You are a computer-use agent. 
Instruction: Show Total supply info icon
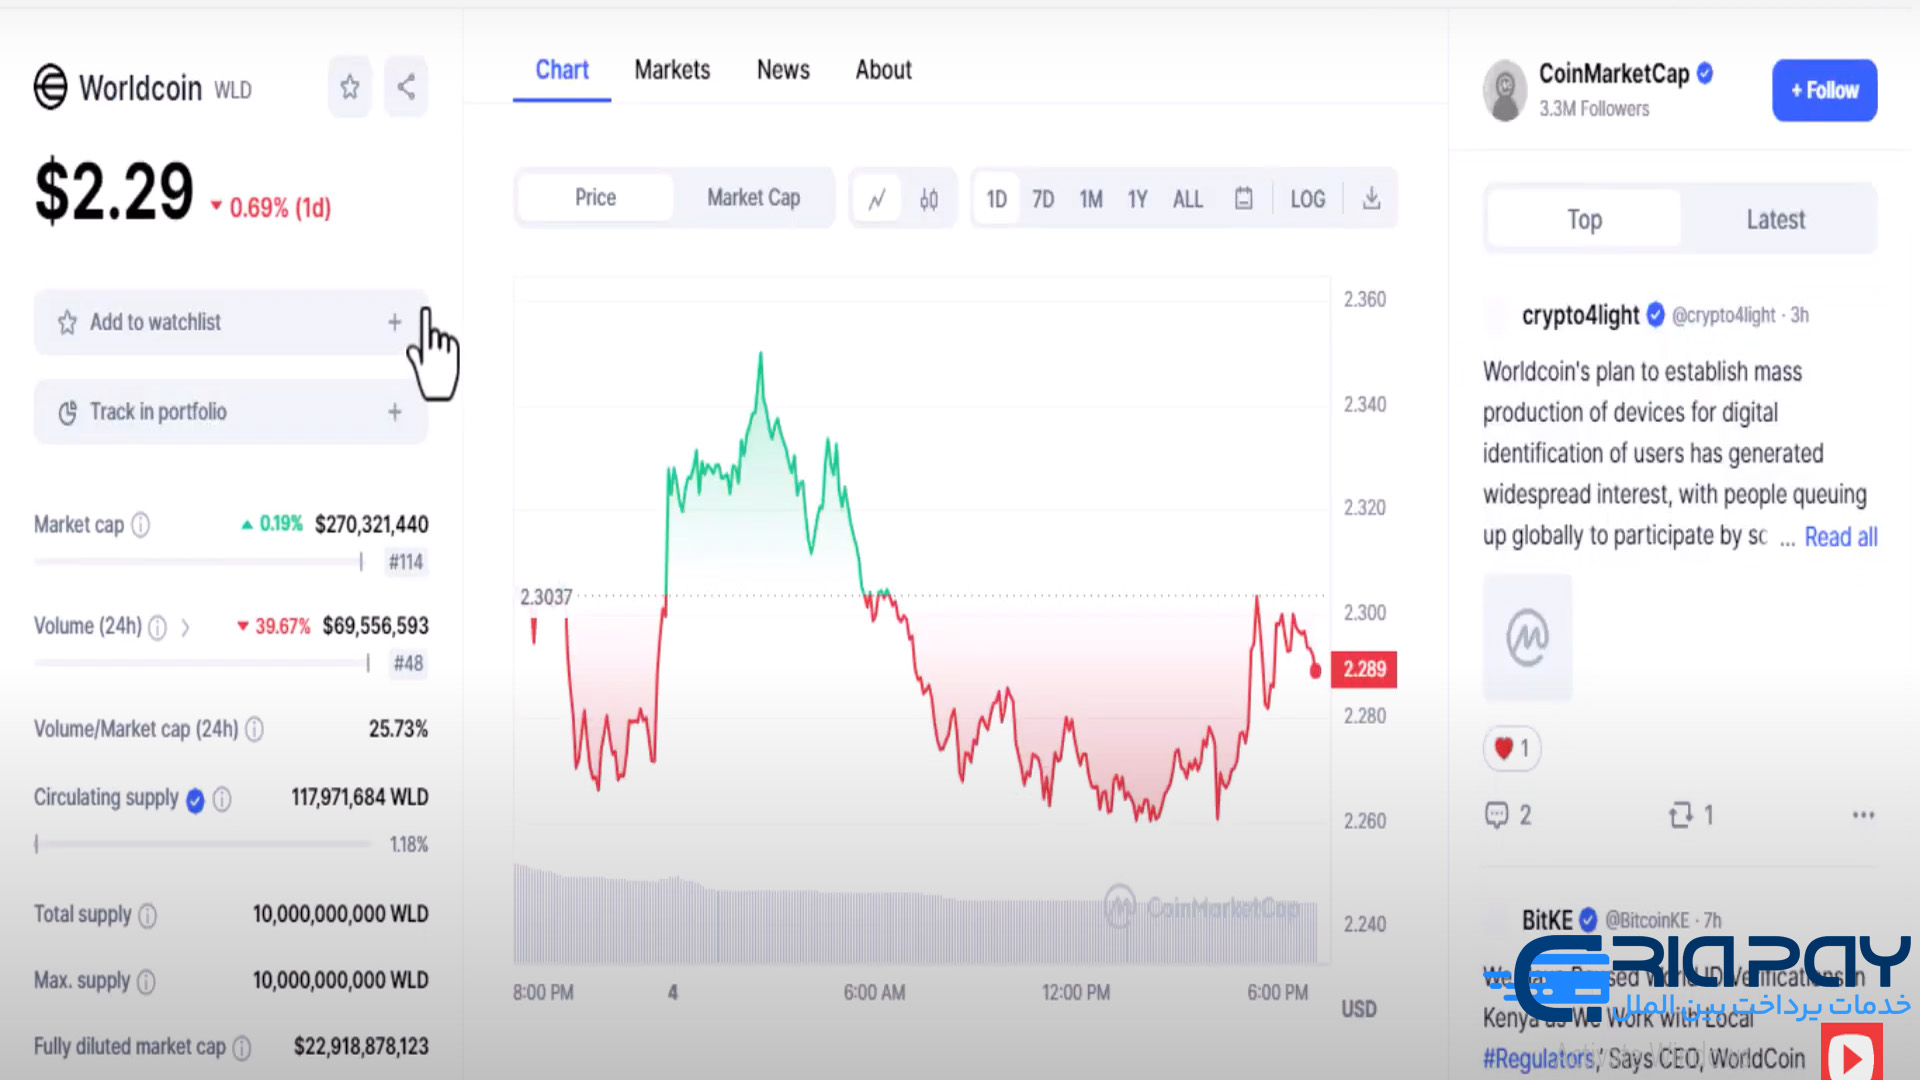point(147,915)
